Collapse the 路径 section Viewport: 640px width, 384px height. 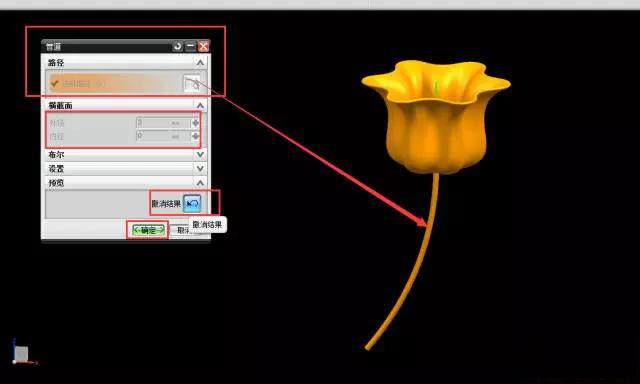coord(200,63)
